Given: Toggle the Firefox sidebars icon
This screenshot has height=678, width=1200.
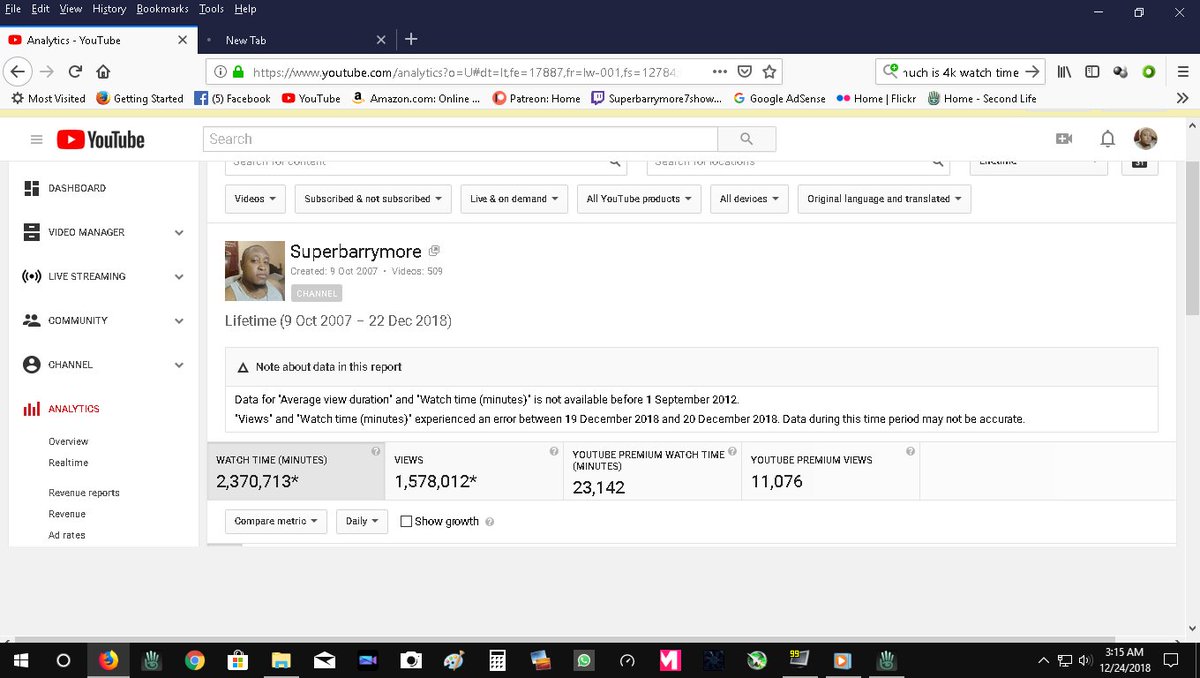Looking at the screenshot, I should (1093, 72).
